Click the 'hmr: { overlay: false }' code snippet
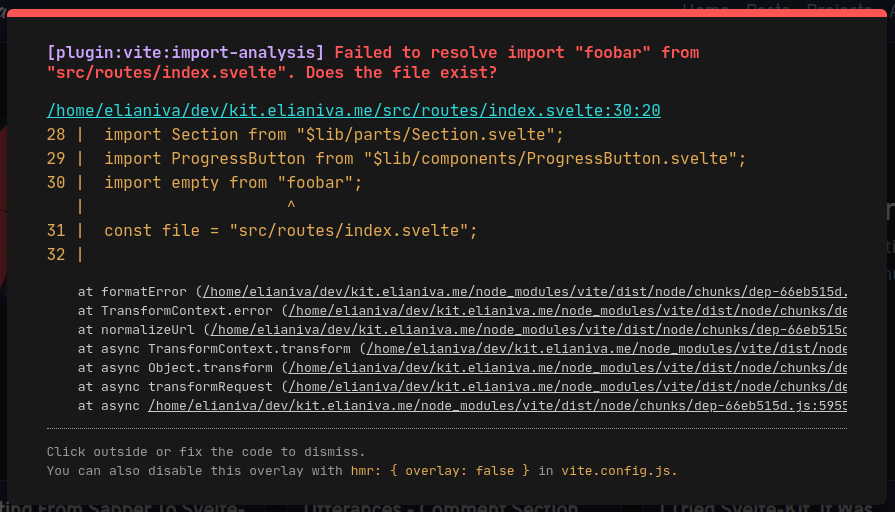 440,471
